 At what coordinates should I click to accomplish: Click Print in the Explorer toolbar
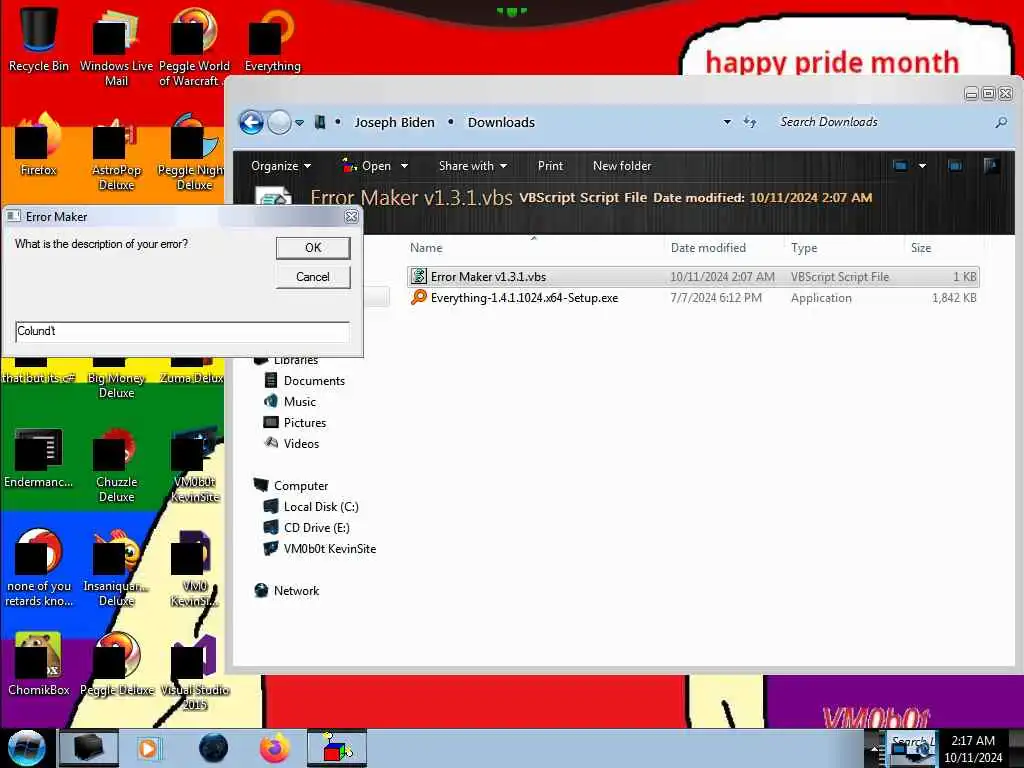550,166
